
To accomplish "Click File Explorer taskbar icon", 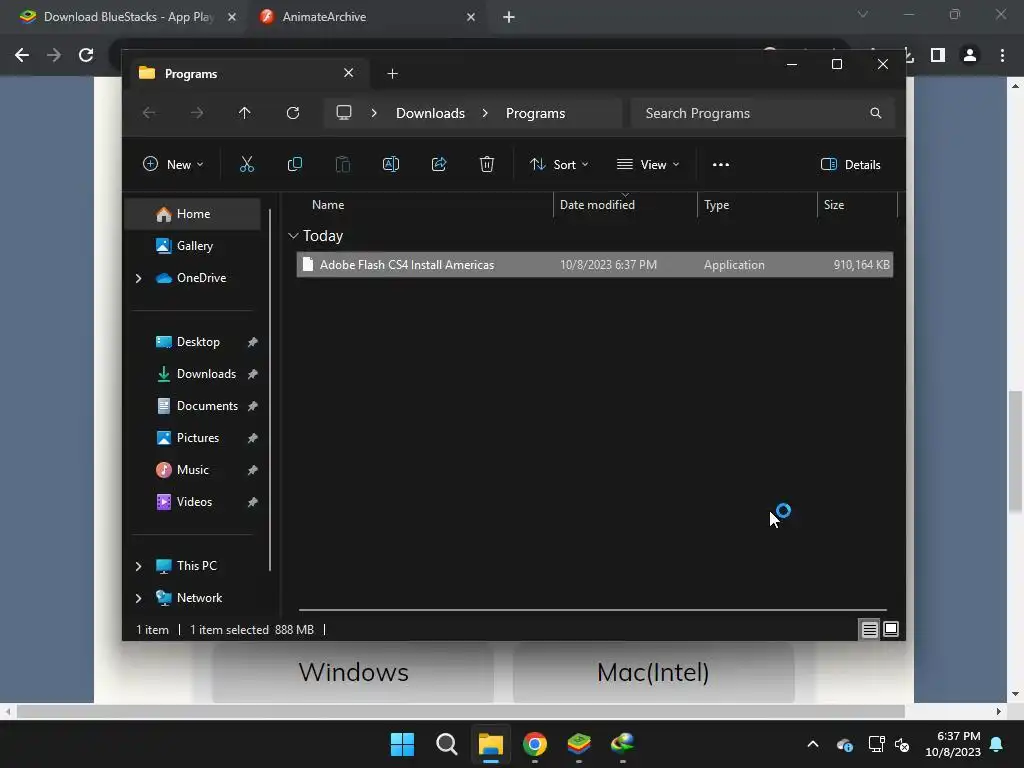I will pyautogui.click(x=490, y=744).
